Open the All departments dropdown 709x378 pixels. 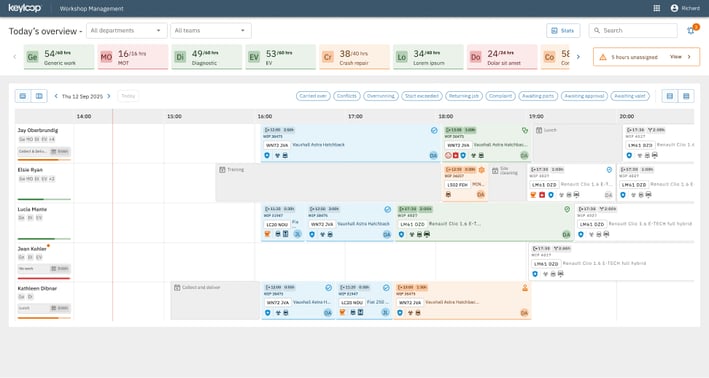point(126,30)
